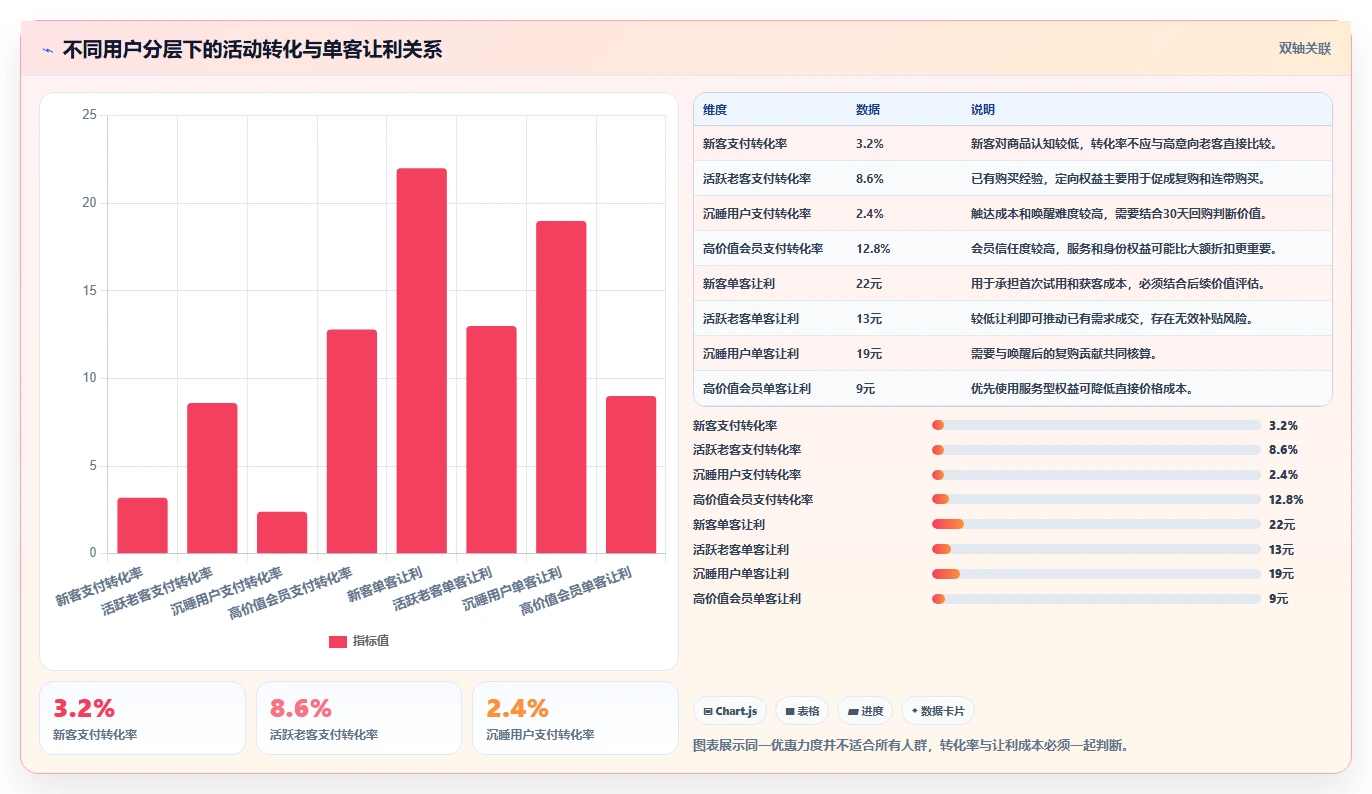Select the 数据卡片 tag label
Image resolution: width=1372 pixels, height=794 pixels.
click(x=943, y=711)
